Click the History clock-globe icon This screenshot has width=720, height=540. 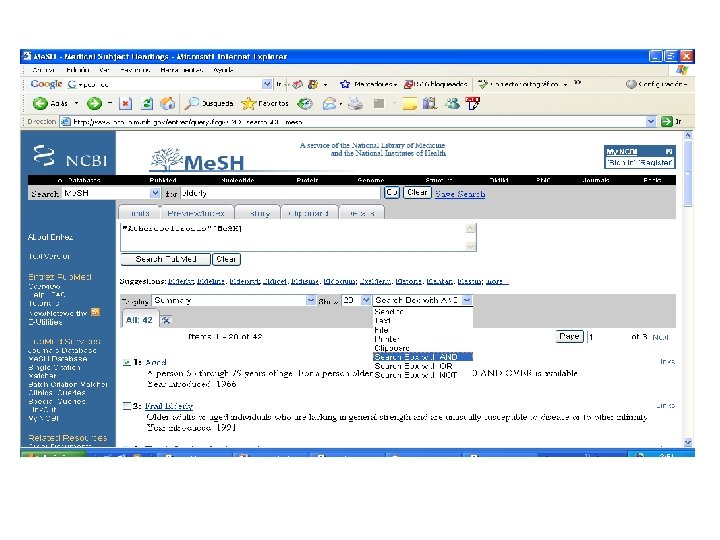(305, 104)
